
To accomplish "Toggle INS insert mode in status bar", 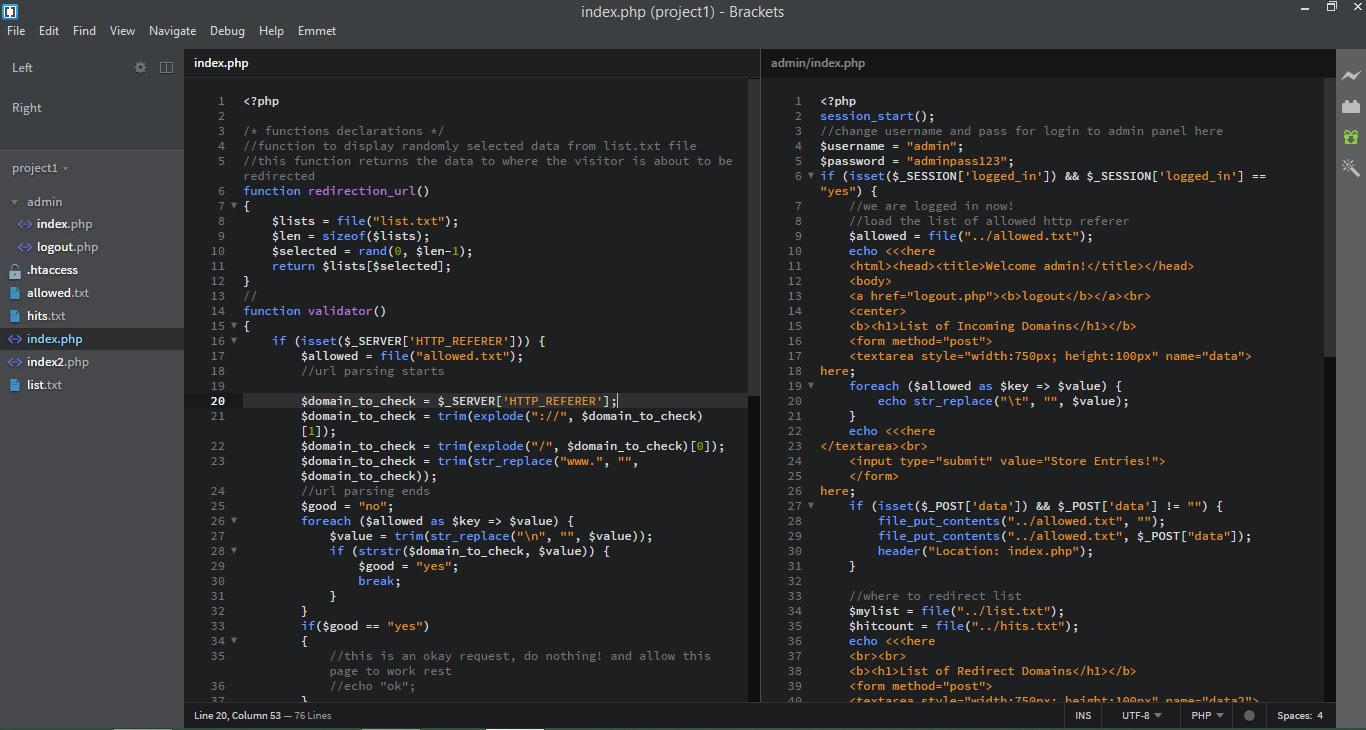I will [x=1083, y=716].
